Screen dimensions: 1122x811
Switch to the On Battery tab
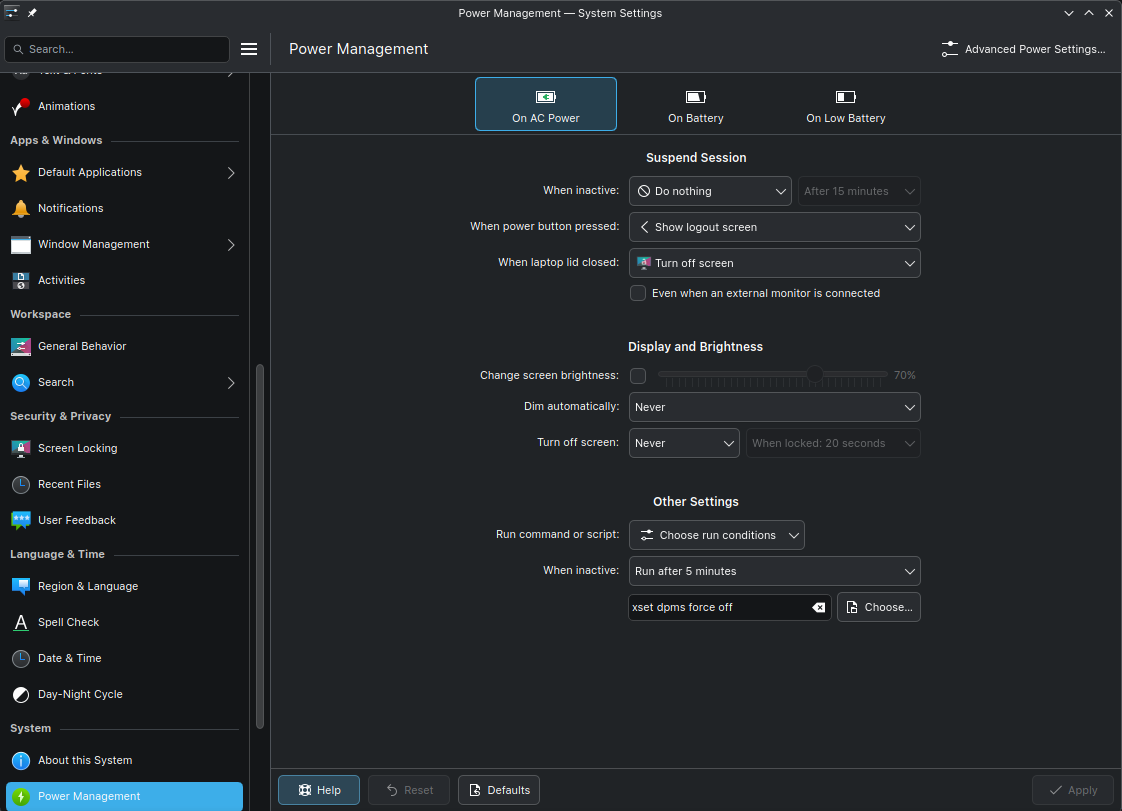[x=696, y=105]
